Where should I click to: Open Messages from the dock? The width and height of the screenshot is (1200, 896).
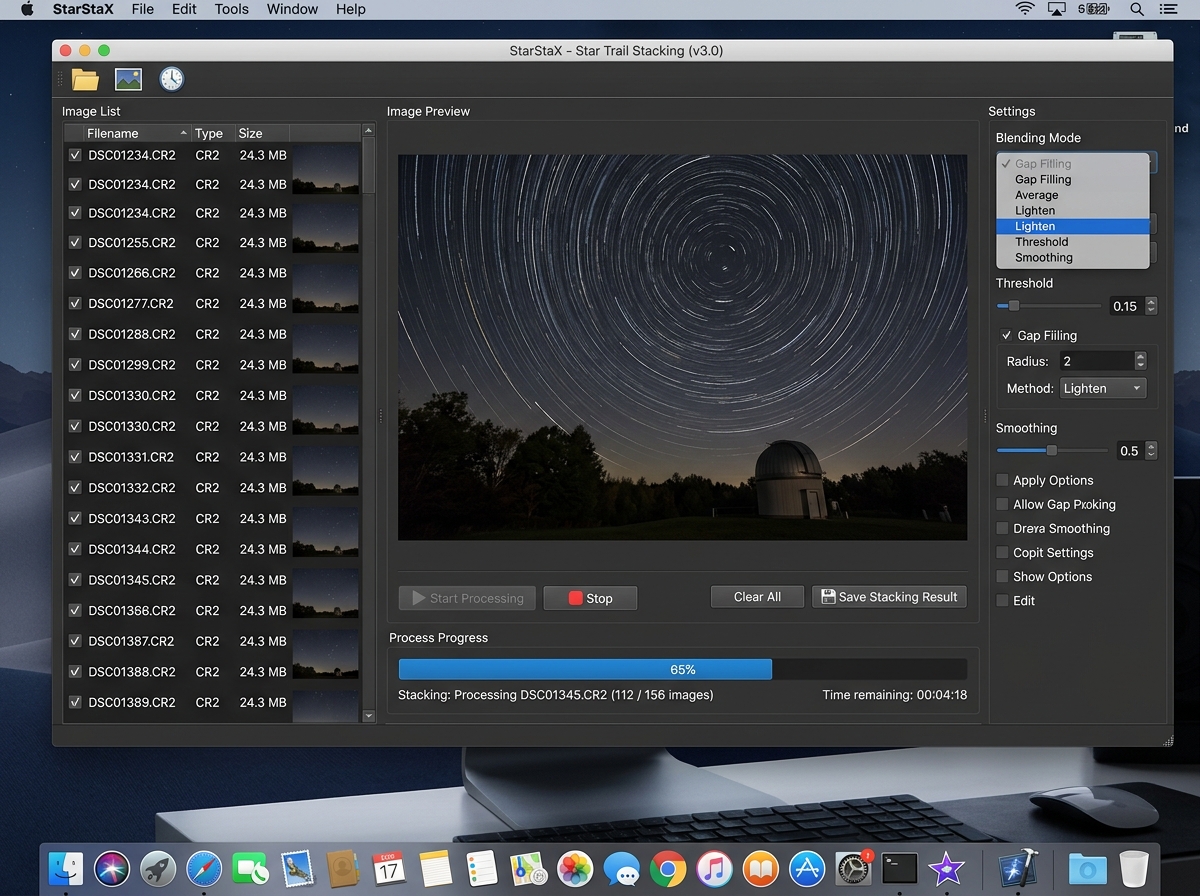coord(622,867)
